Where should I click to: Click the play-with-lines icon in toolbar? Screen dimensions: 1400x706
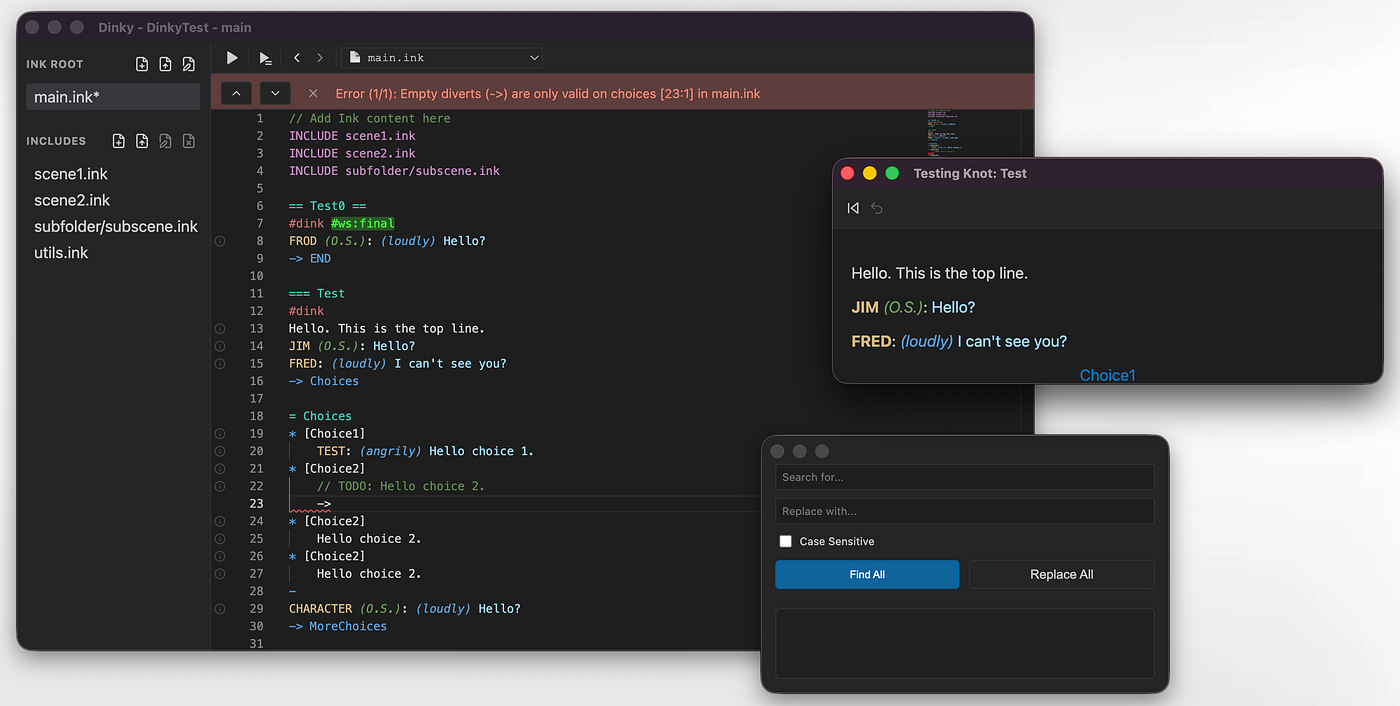point(265,58)
